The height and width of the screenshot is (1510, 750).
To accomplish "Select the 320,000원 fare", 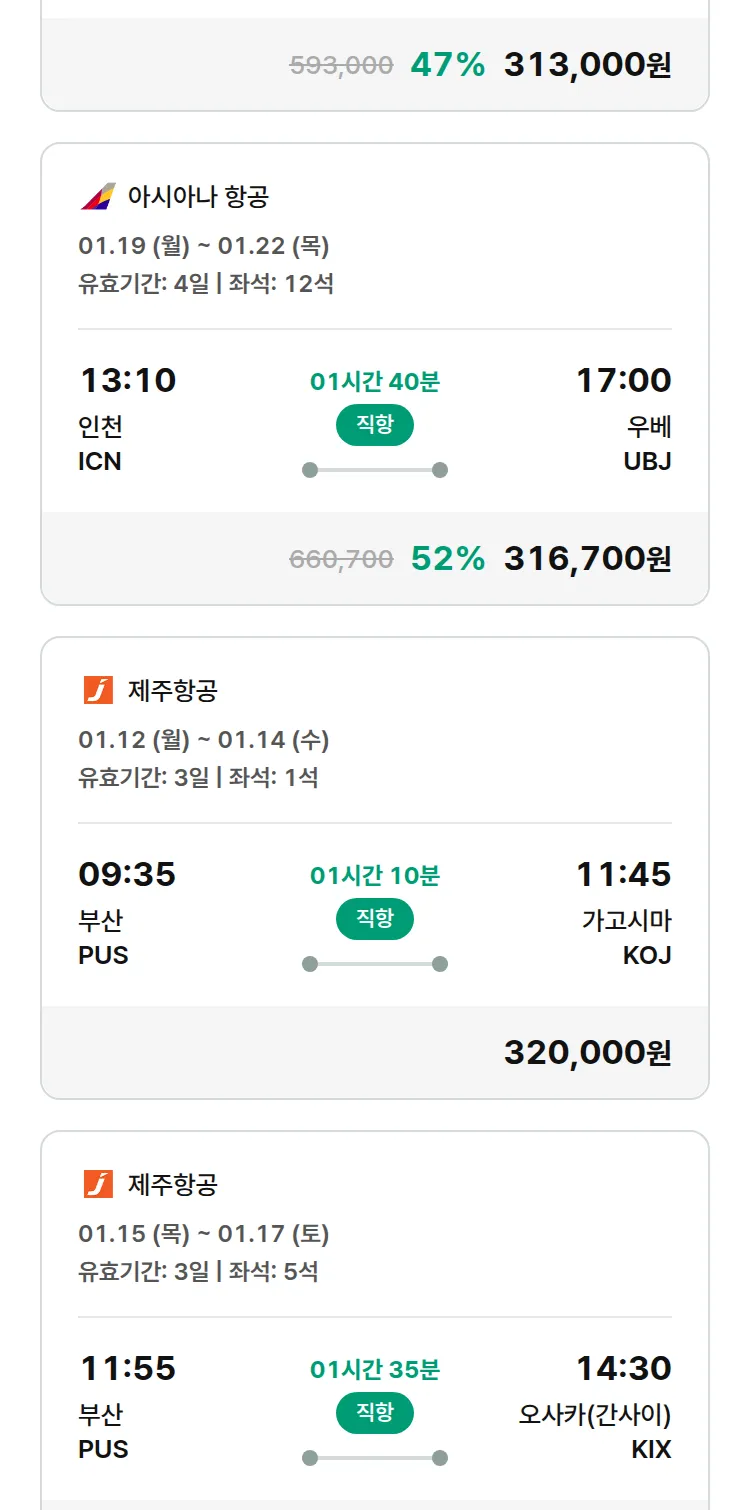I will pos(587,1053).
